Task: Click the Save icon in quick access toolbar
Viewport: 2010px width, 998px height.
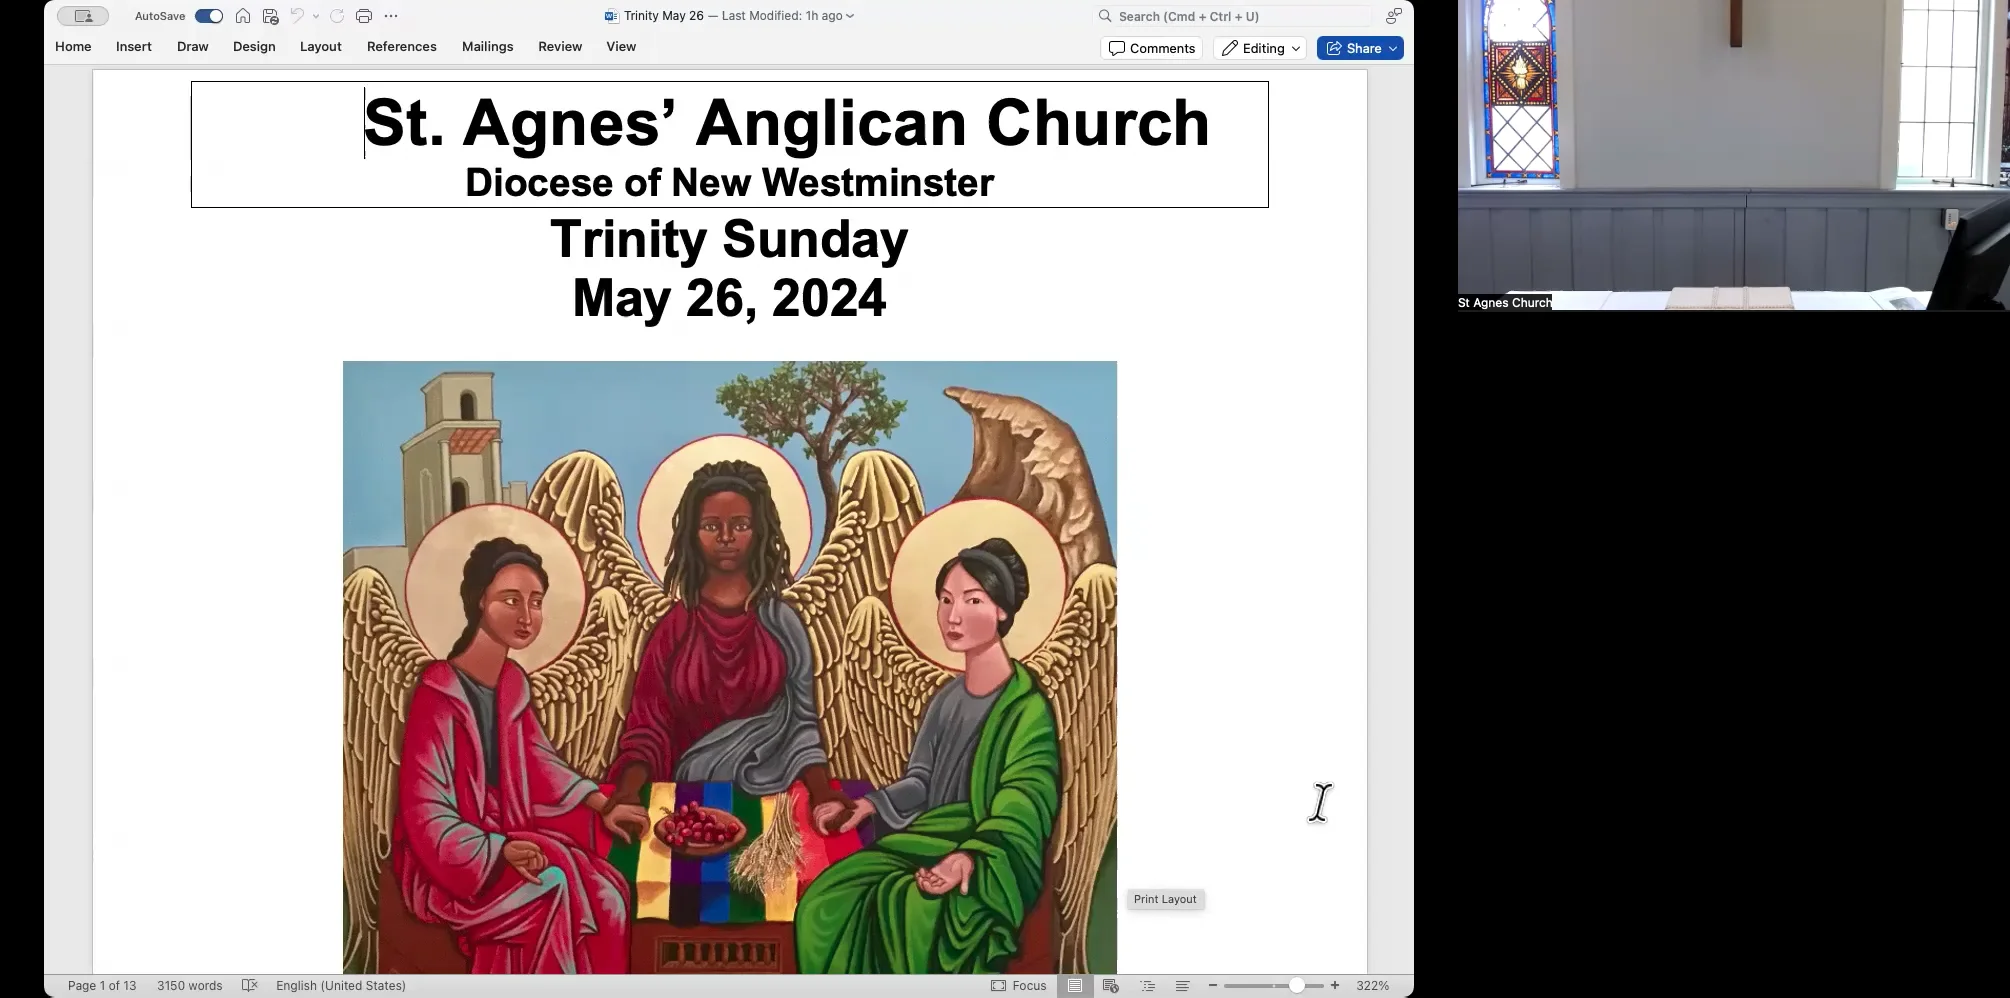Action: click(x=269, y=16)
